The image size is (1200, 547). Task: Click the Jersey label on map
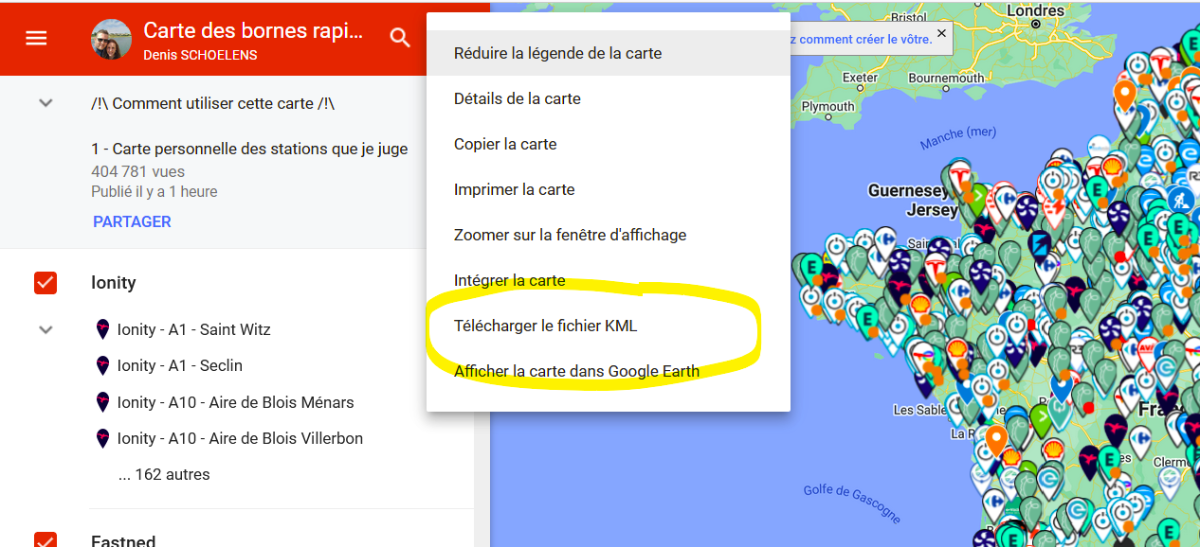(932, 211)
